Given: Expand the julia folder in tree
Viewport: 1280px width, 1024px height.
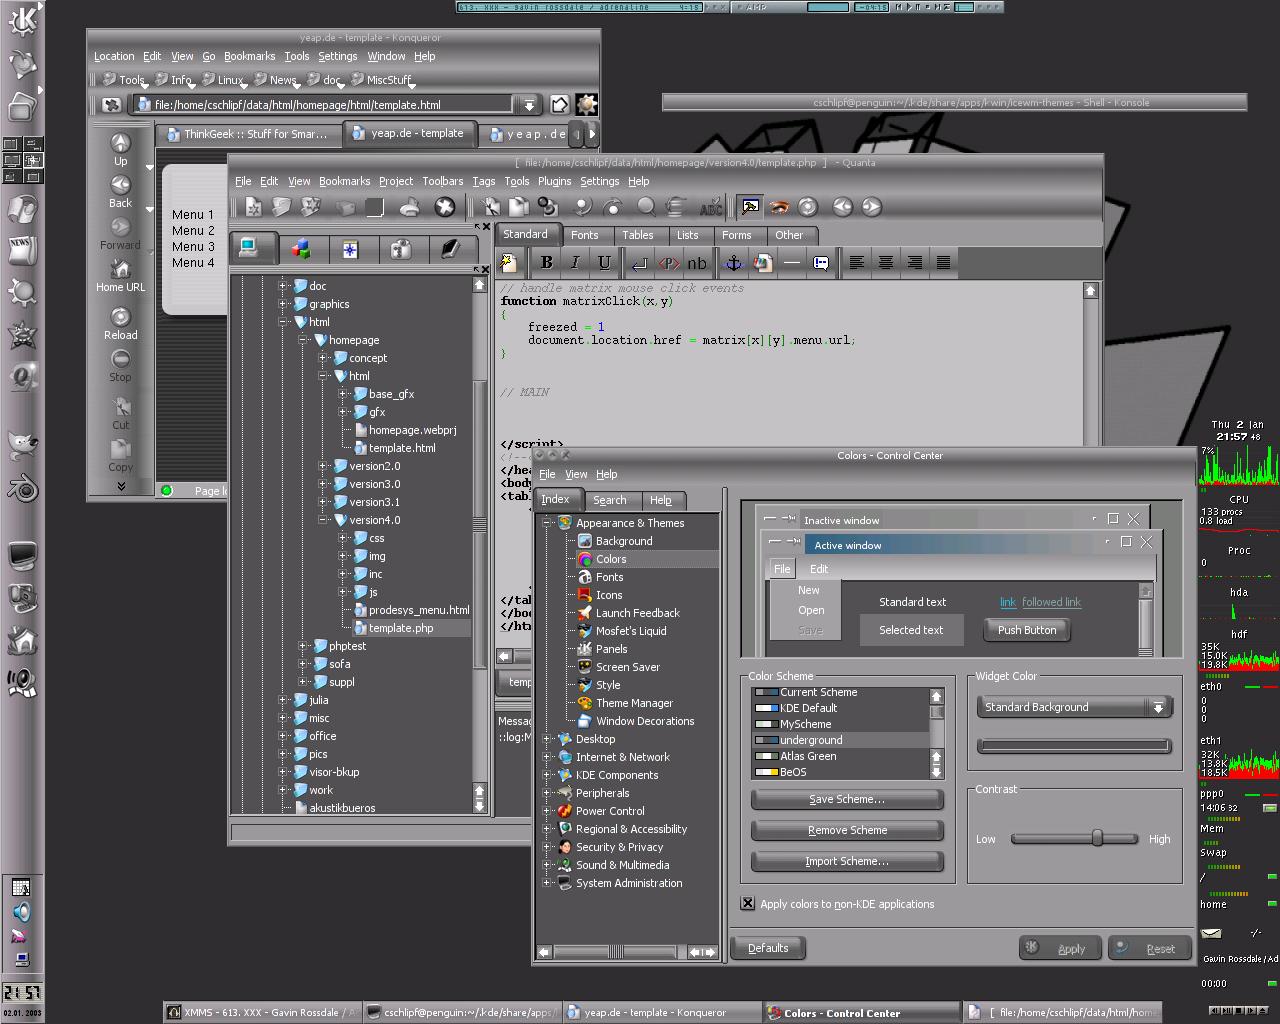Looking at the screenshot, I should [x=284, y=700].
